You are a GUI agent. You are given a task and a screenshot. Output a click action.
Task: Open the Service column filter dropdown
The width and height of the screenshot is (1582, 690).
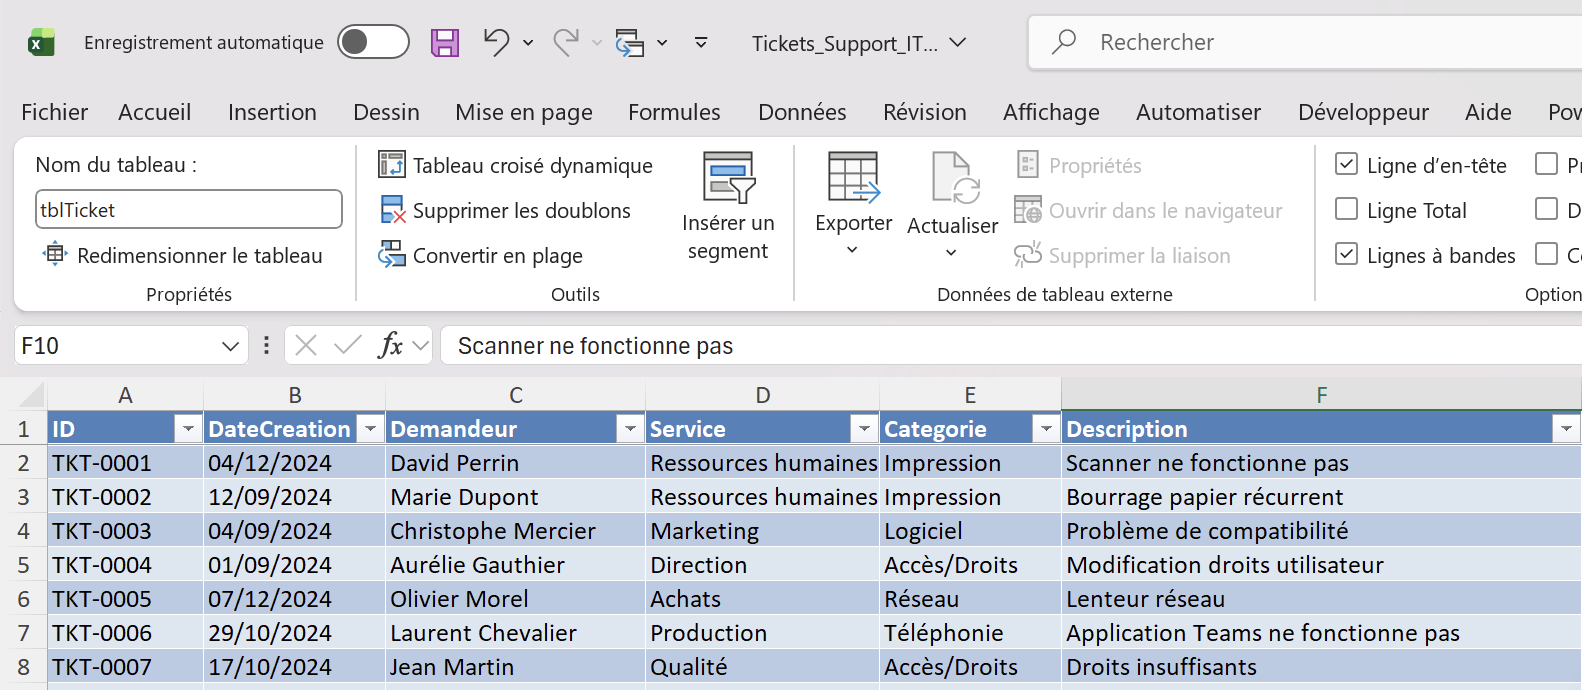[864, 429]
